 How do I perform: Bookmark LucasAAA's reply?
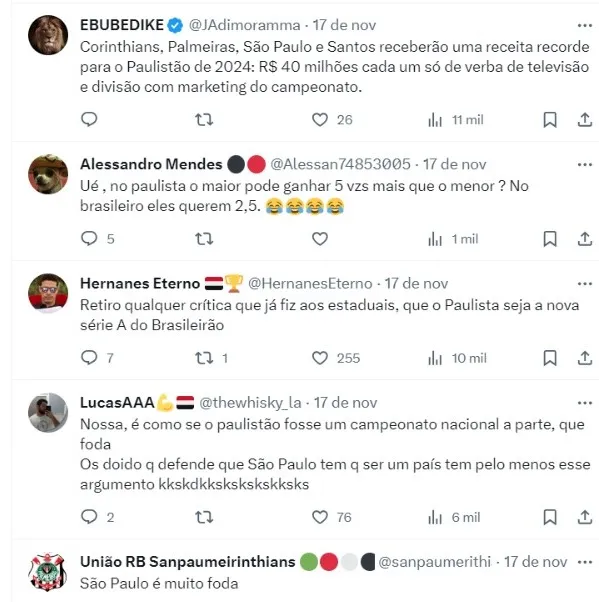pos(550,517)
